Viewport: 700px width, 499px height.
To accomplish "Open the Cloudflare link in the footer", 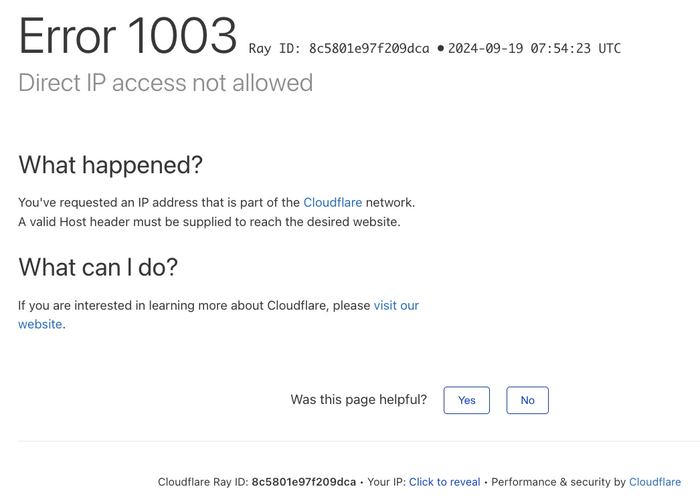I will (655, 482).
